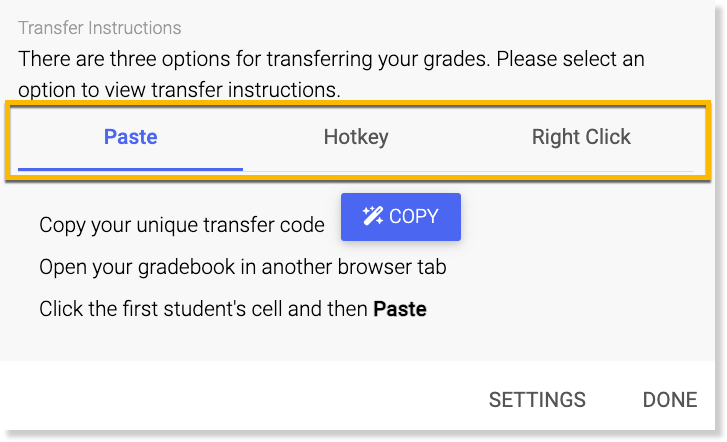This screenshot has width=727, height=442.
Task: Click DONE to close the dialog
Action: (x=670, y=400)
